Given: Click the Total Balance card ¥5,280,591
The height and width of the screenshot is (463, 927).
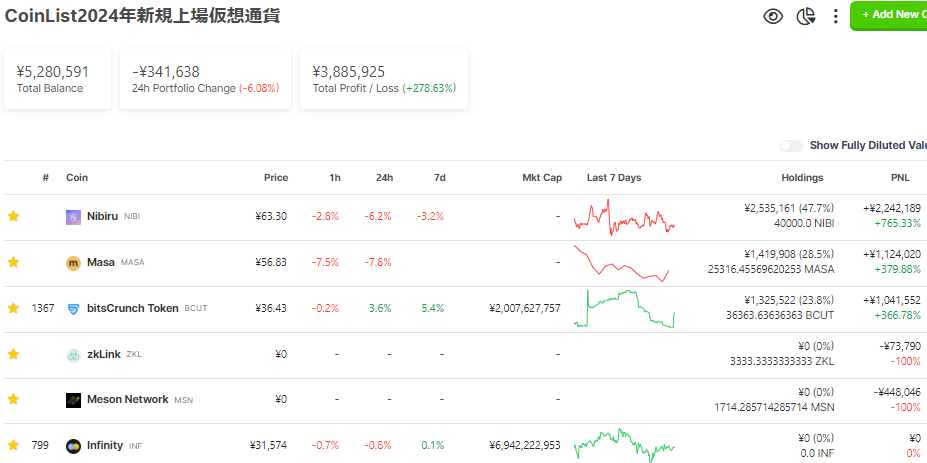Looking at the screenshot, I should click(x=57, y=79).
